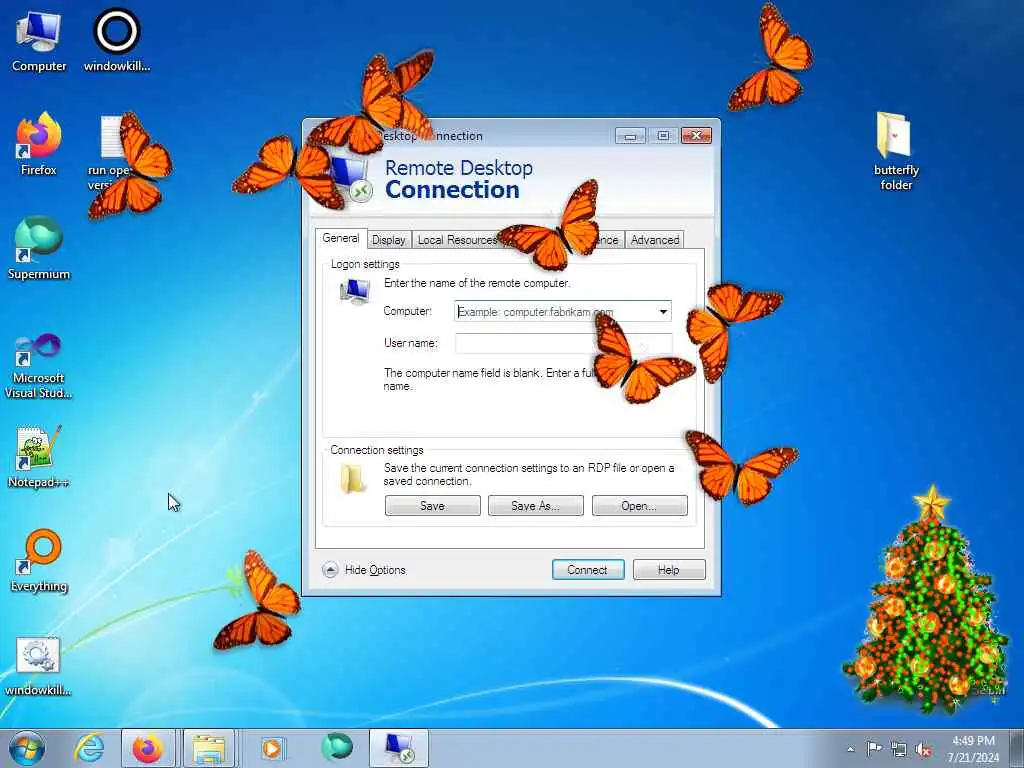Click the Help button

[669, 569]
